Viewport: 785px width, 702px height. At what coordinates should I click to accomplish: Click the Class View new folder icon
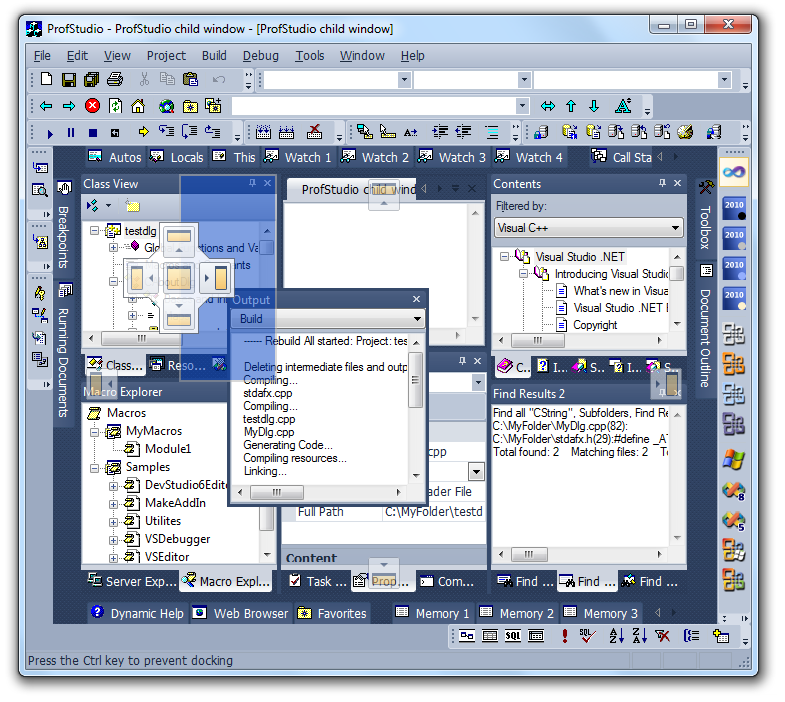coord(132,206)
